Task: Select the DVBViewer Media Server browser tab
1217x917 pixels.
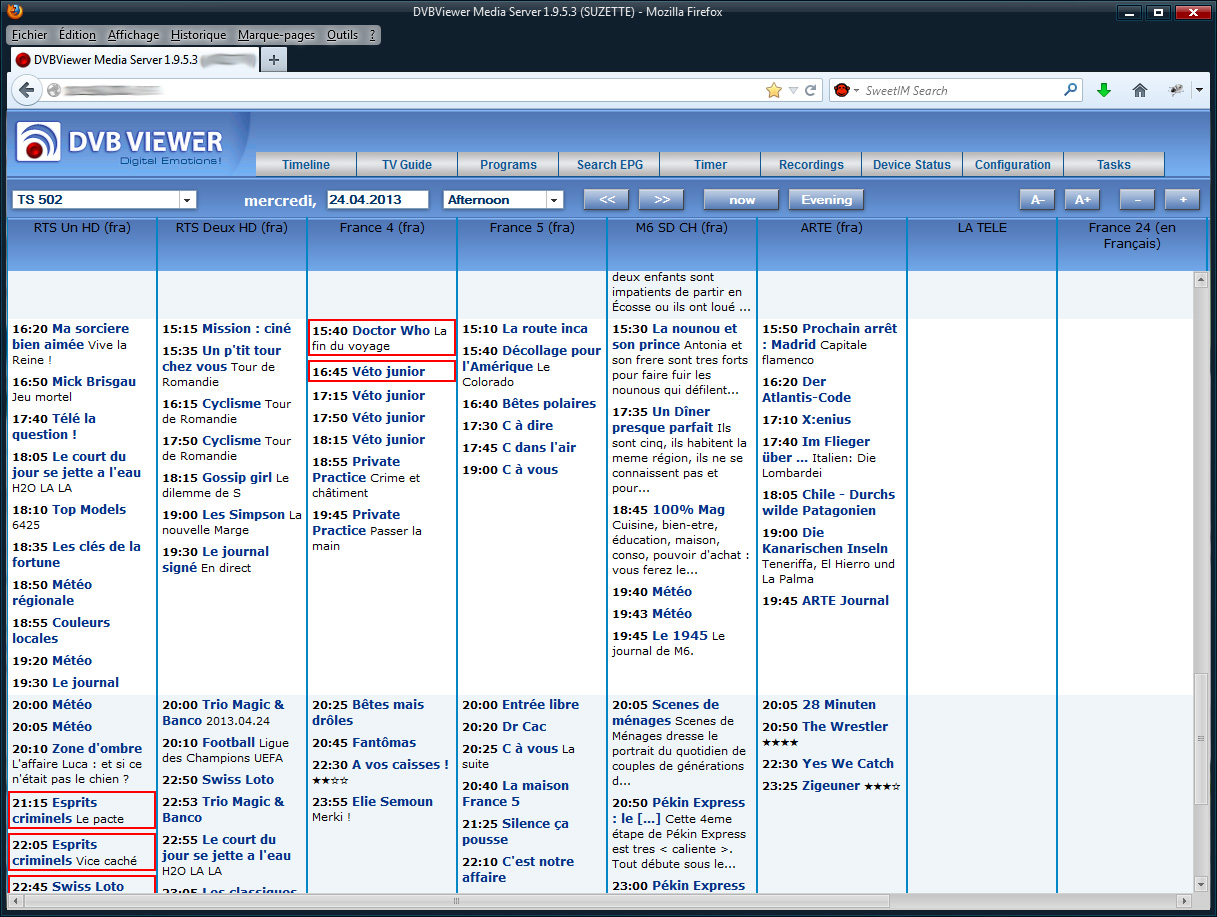Action: coord(134,60)
